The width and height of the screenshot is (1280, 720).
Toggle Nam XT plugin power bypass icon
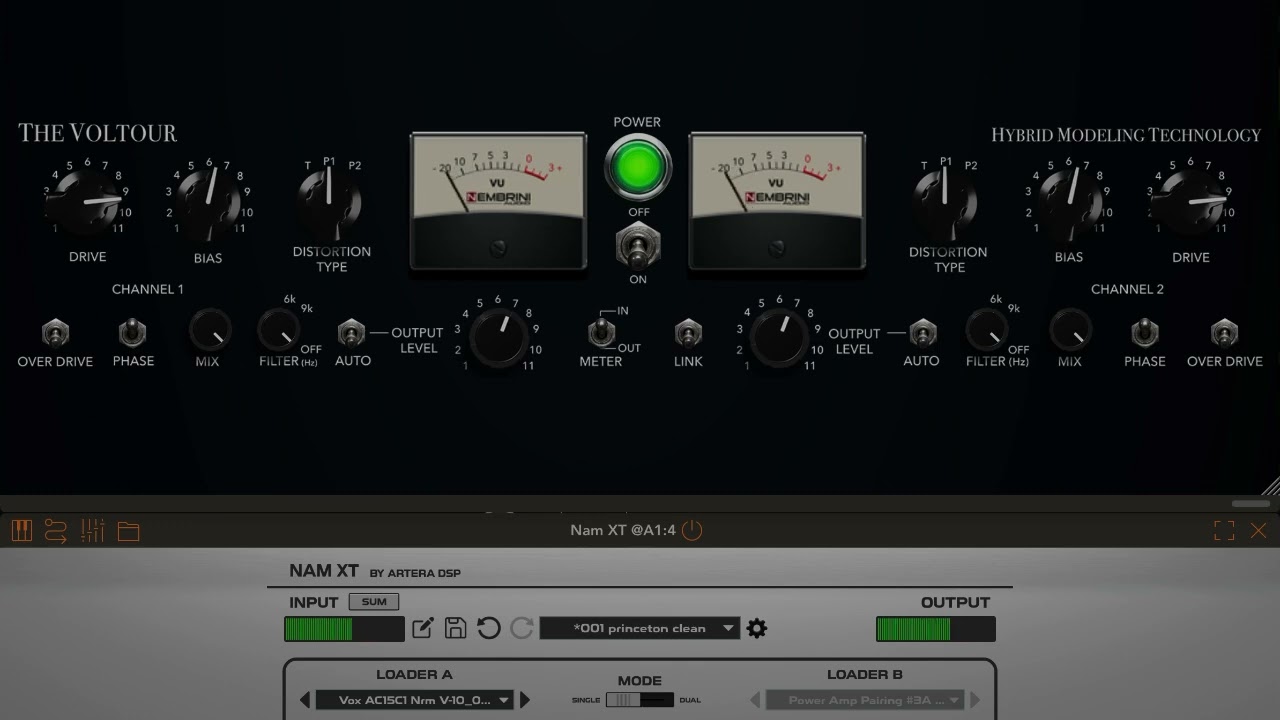692,530
